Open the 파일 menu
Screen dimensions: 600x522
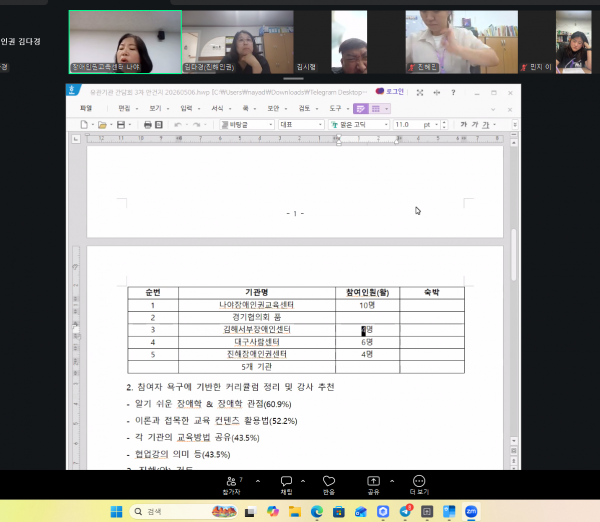86,108
